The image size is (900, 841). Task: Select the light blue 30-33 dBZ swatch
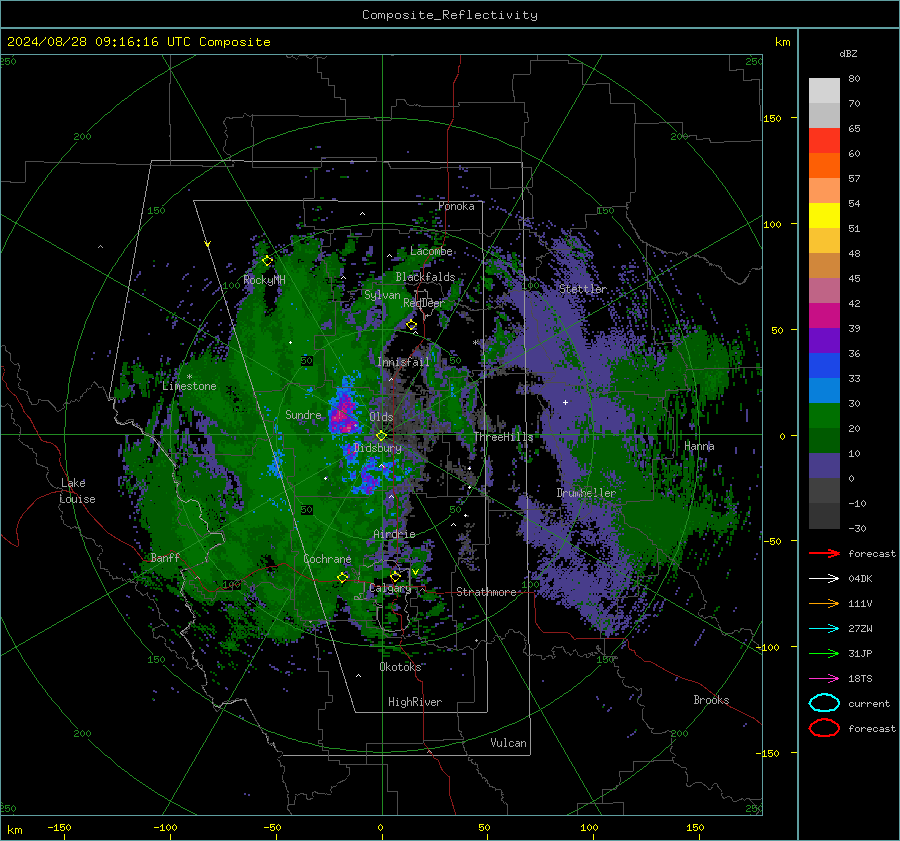(824, 391)
